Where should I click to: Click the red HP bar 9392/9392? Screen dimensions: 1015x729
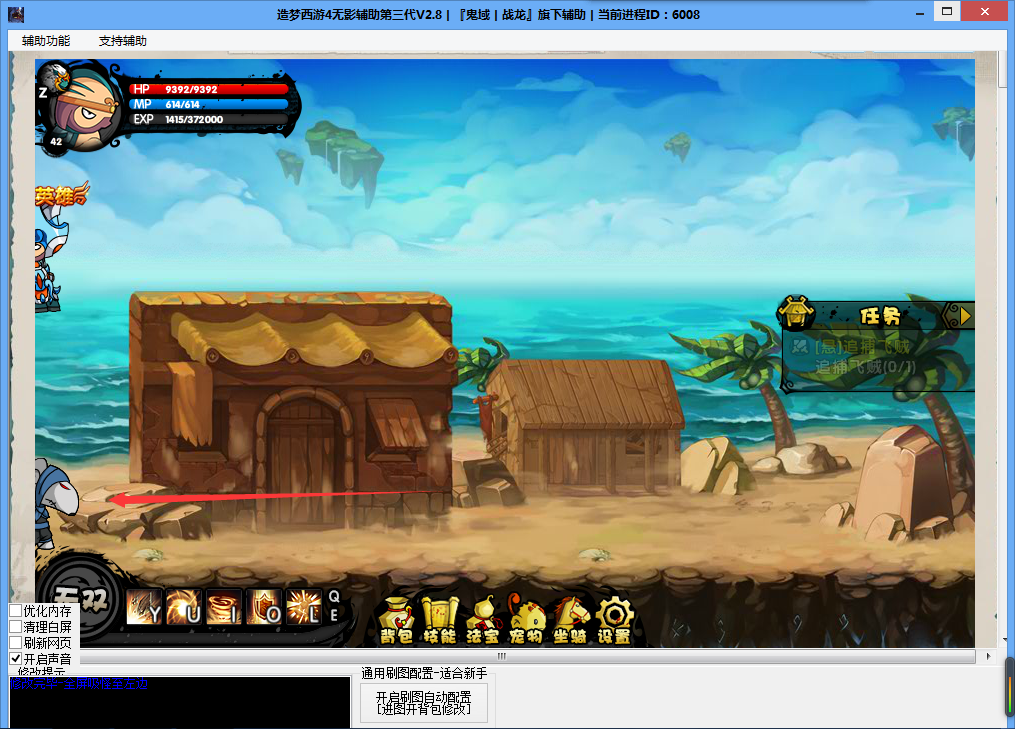(208, 89)
